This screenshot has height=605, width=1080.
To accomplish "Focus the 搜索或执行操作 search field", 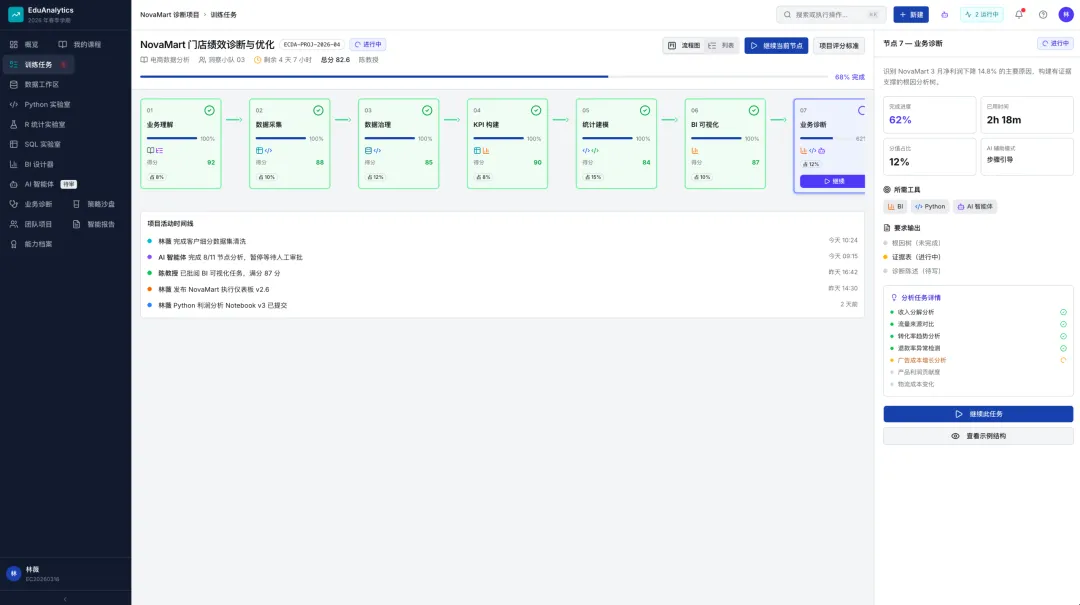I will [x=831, y=14].
